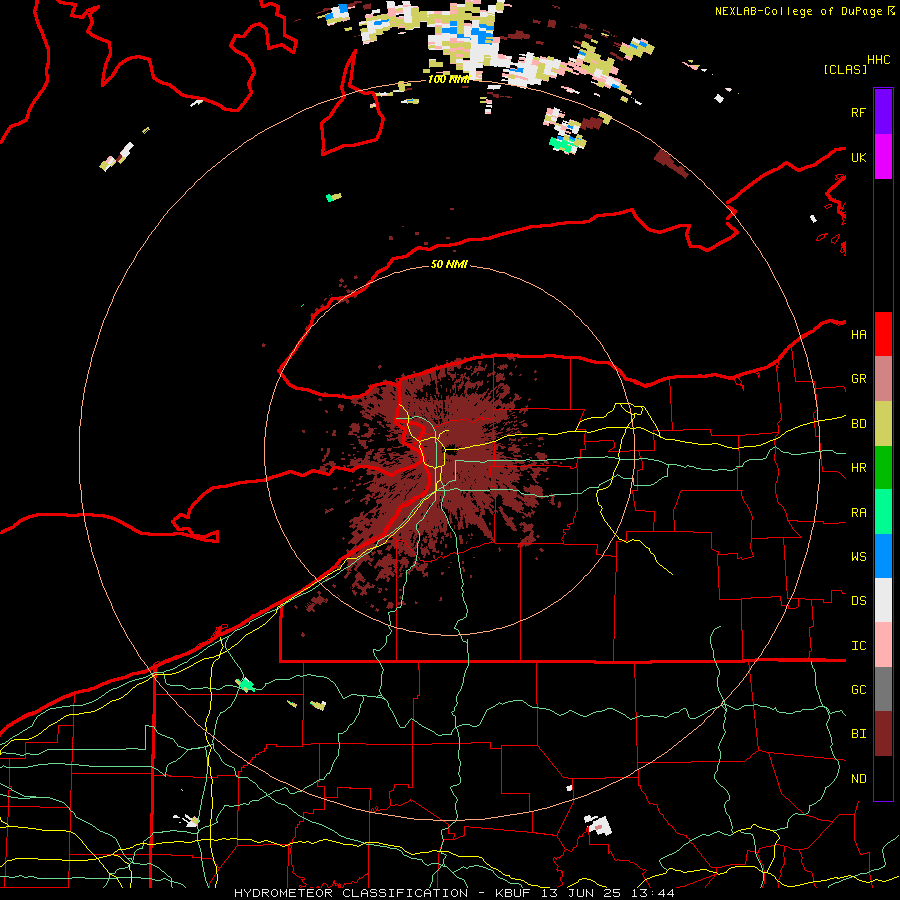Click the 'RF' legend label
Viewport: 900px width, 900px height.
point(858,112)
